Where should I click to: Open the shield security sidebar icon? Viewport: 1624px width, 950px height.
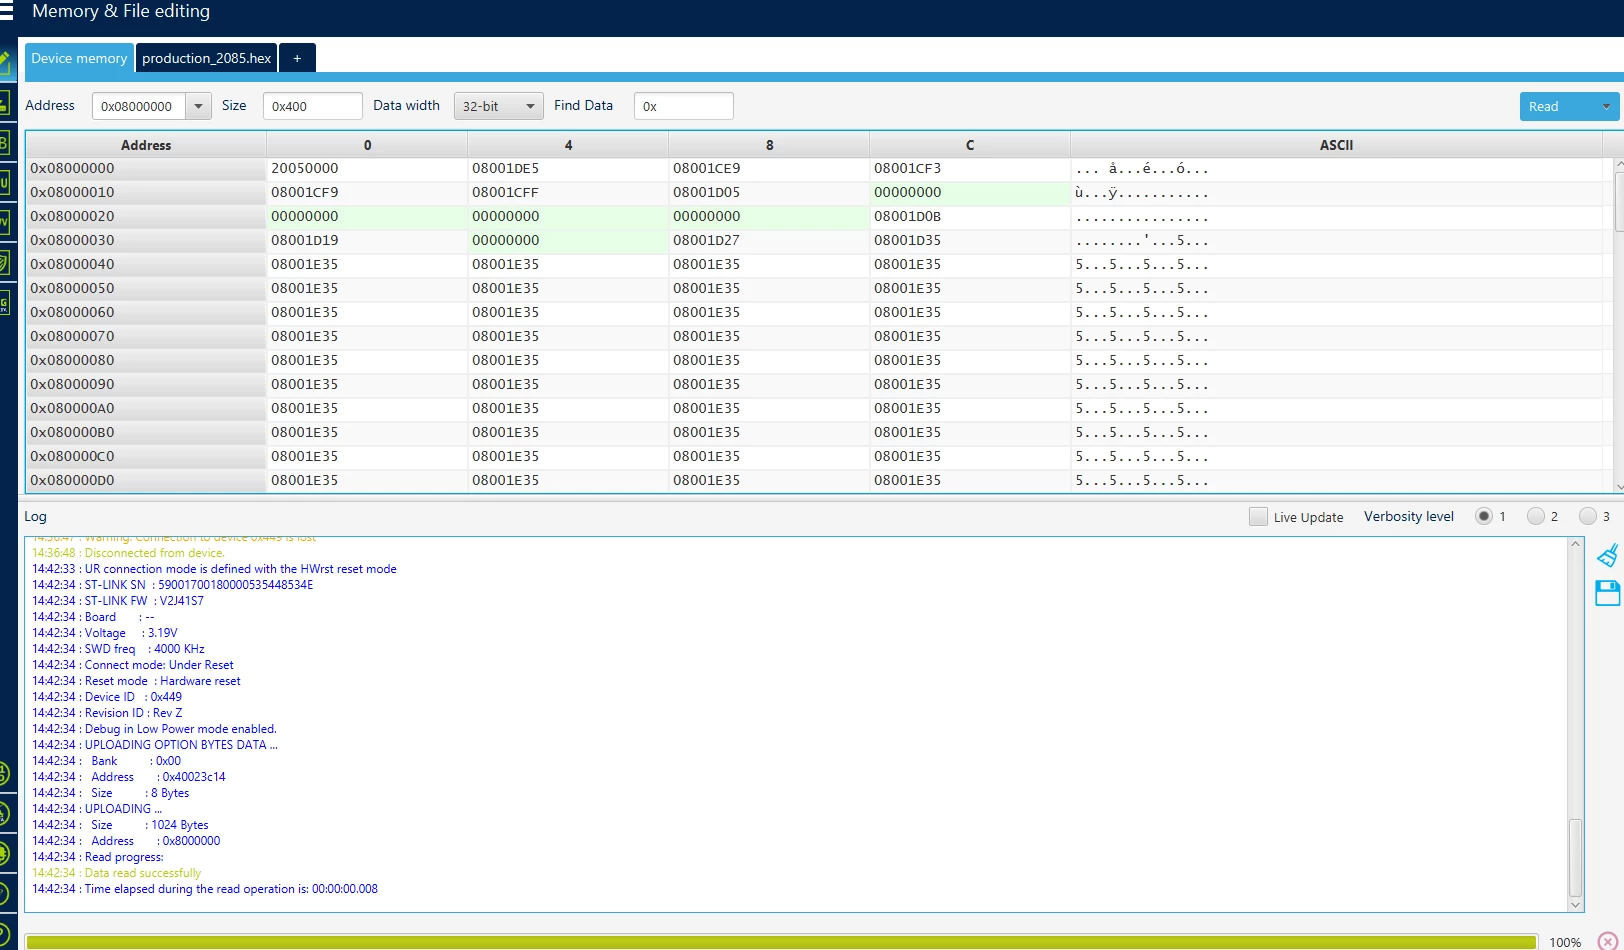click(5, 264)
